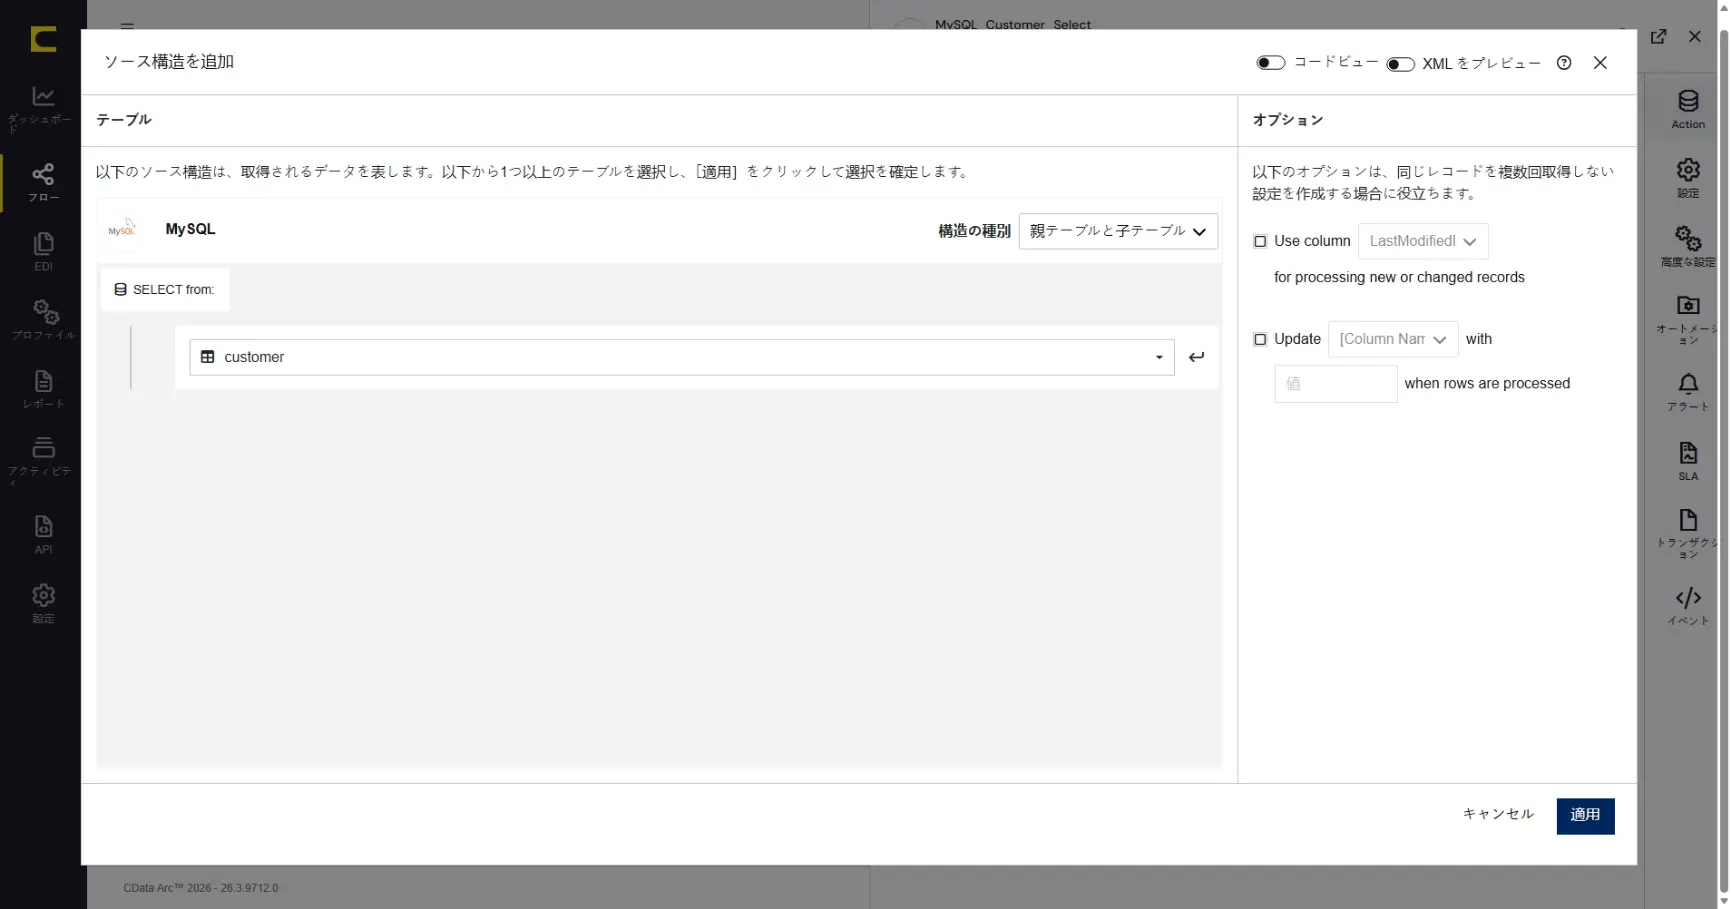Click the CData Arc logo
Viewport: 1731px width, 909px height.
[x=43, y=39]
